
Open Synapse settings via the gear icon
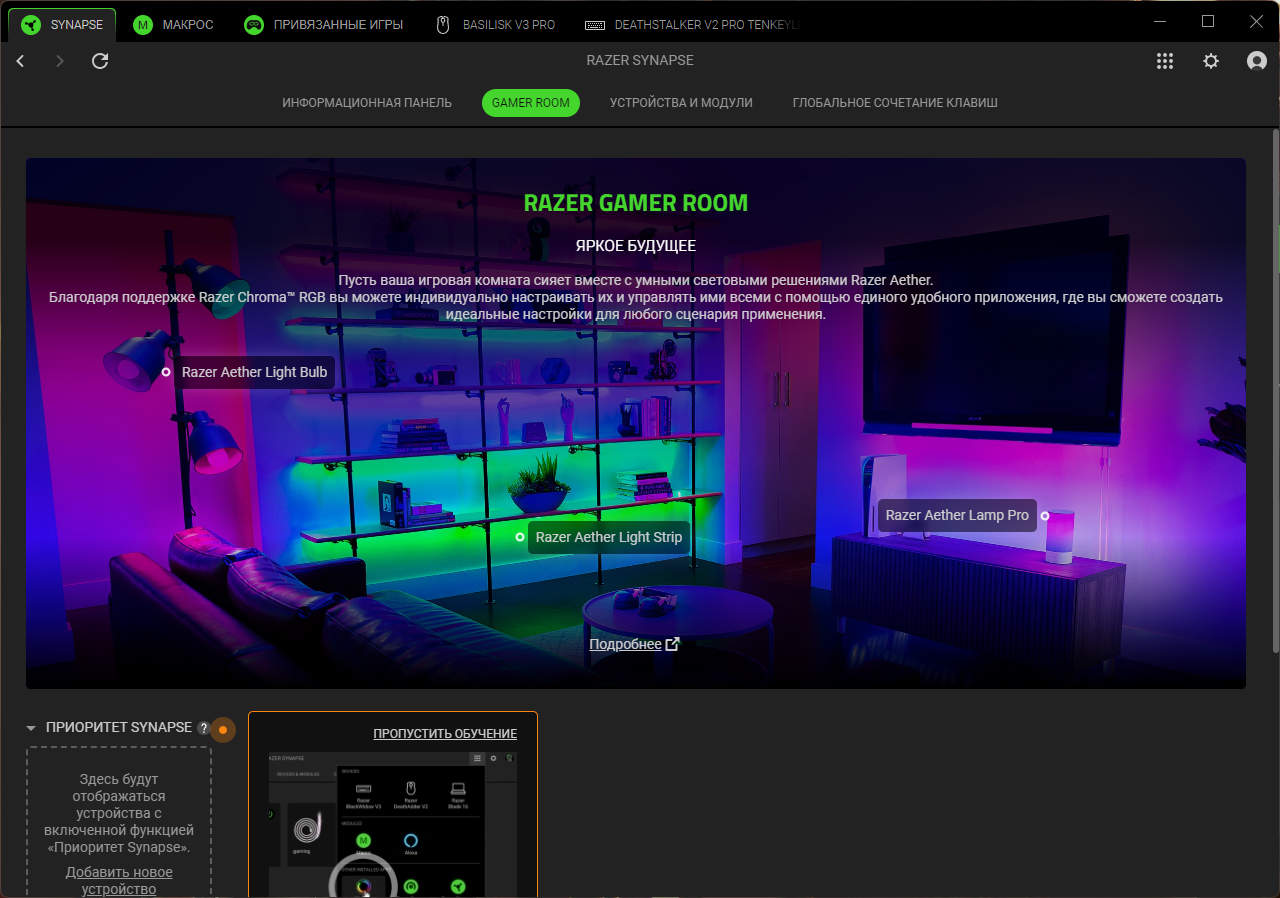1211,61
